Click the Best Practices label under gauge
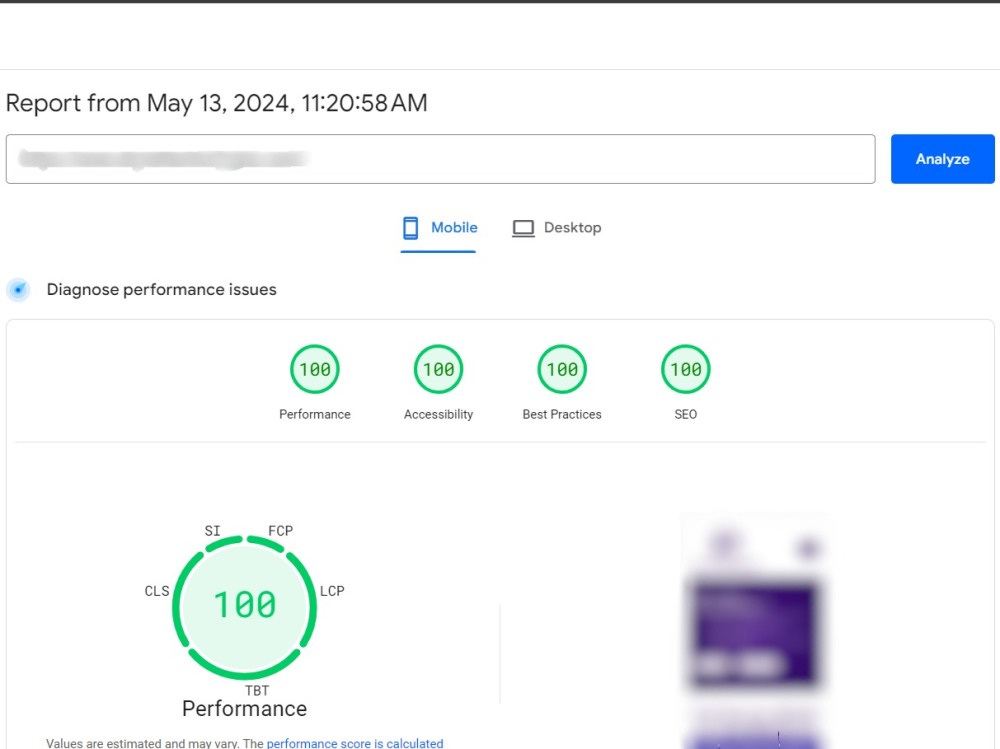1000x749 pixels. 562,414
